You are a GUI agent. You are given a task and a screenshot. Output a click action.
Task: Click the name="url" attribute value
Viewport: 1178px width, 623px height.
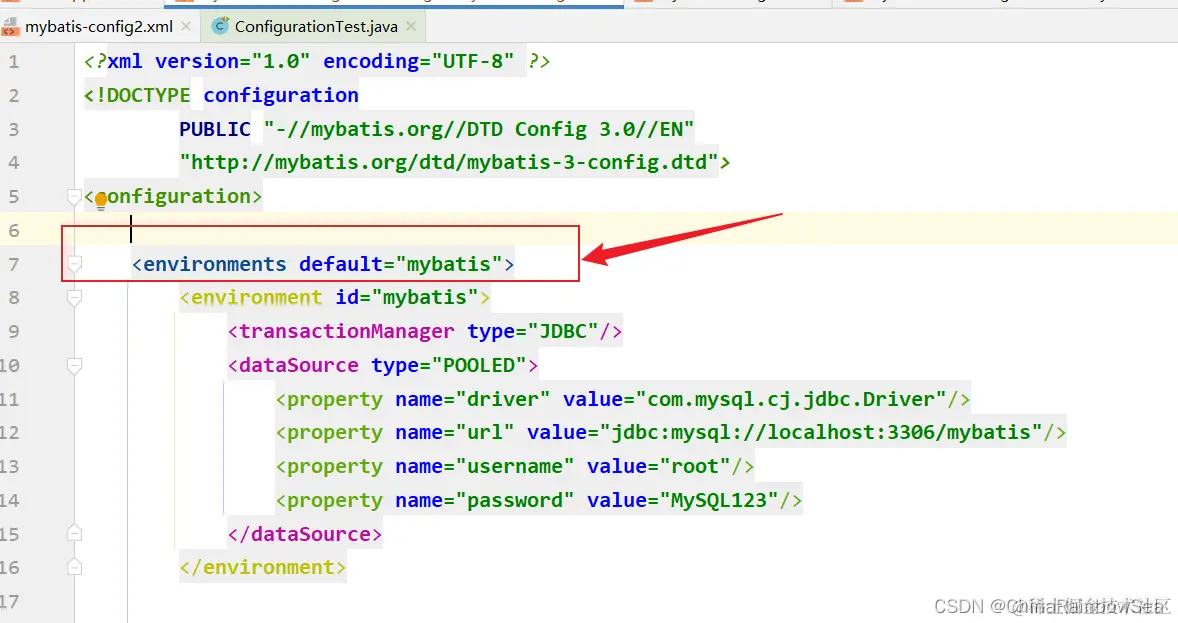[485, 433]
